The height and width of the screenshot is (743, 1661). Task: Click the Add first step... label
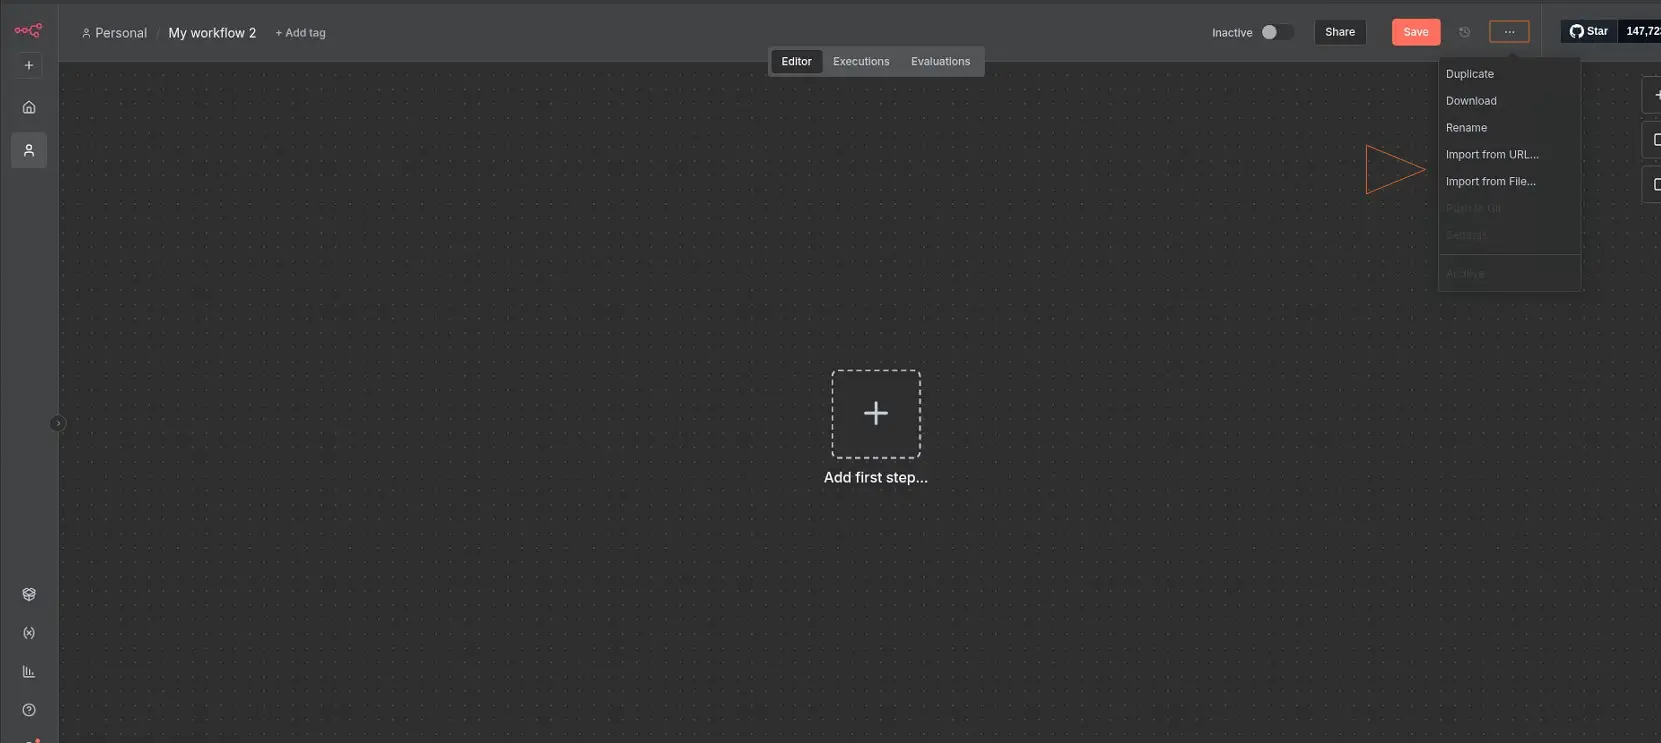coord(876,478)
